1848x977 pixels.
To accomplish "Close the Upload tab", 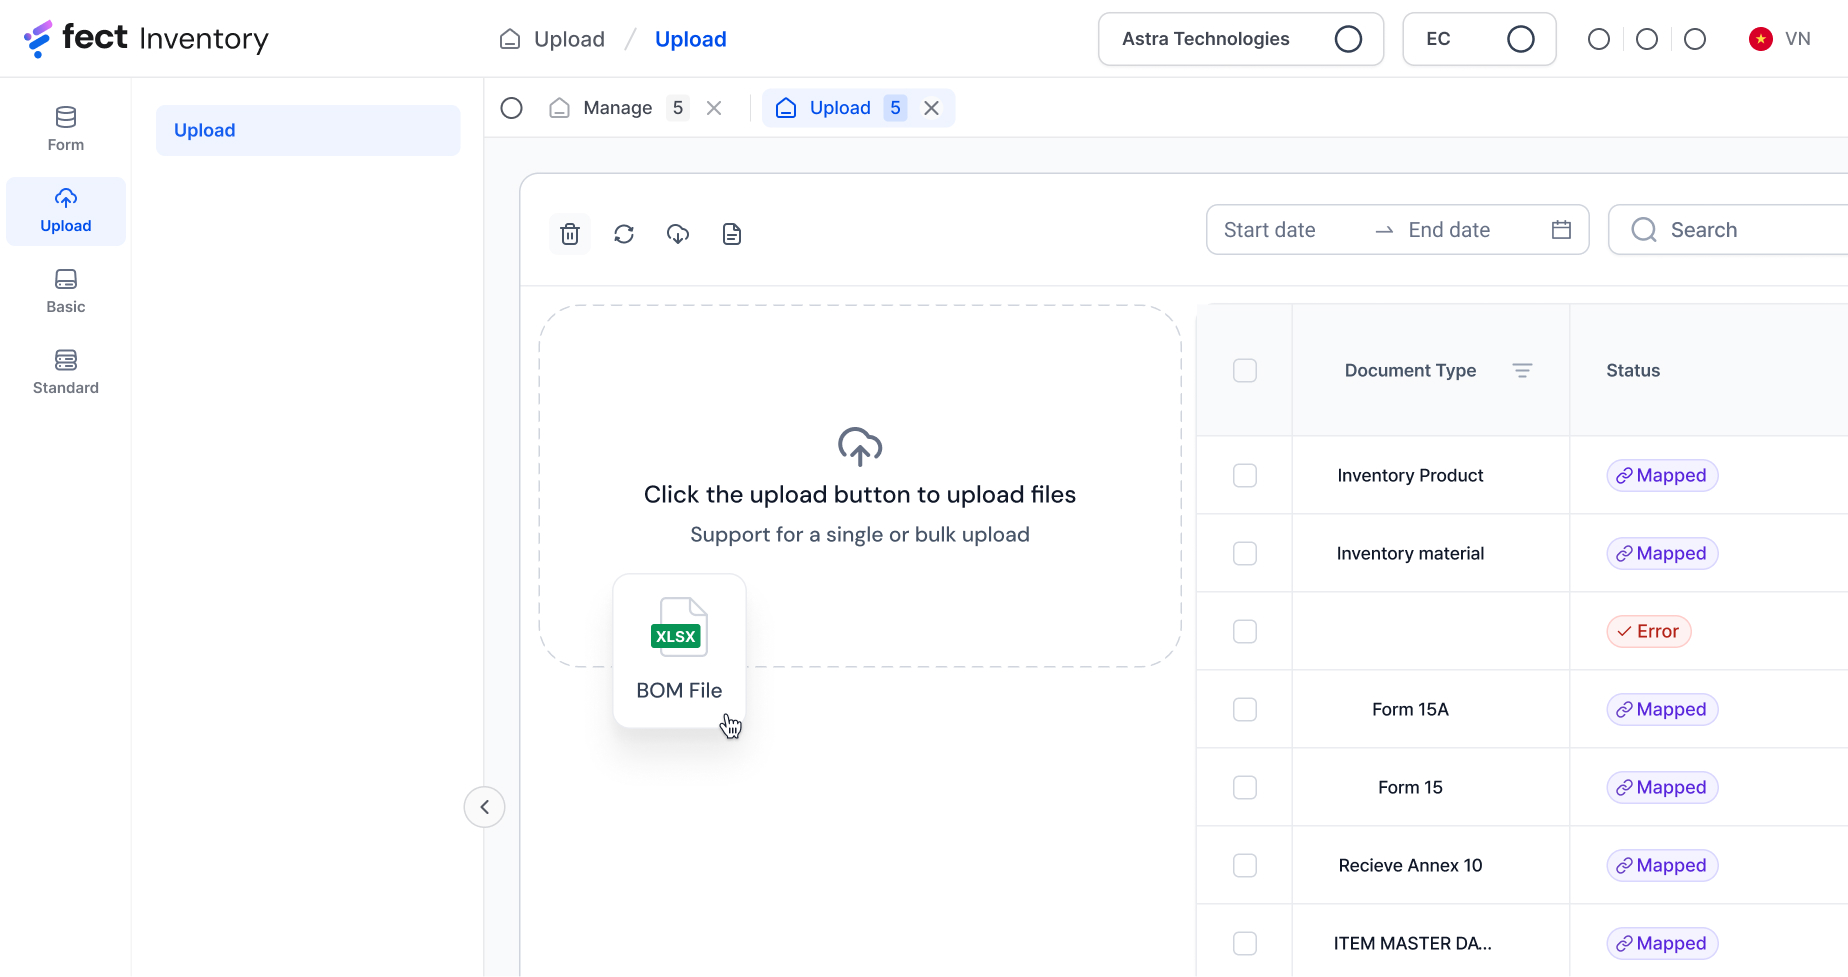I will point(931,108).
